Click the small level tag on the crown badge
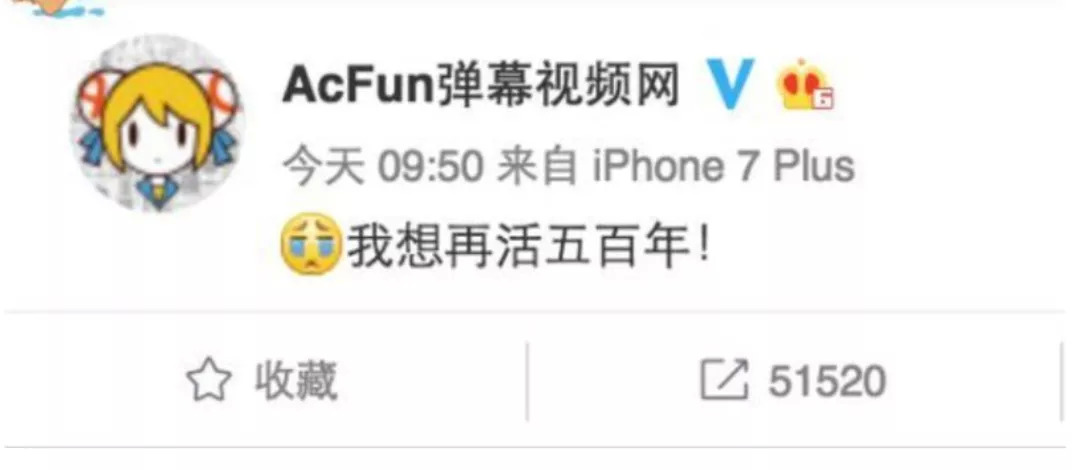This screenshot has height=470, width=1080. coord(823,100)
